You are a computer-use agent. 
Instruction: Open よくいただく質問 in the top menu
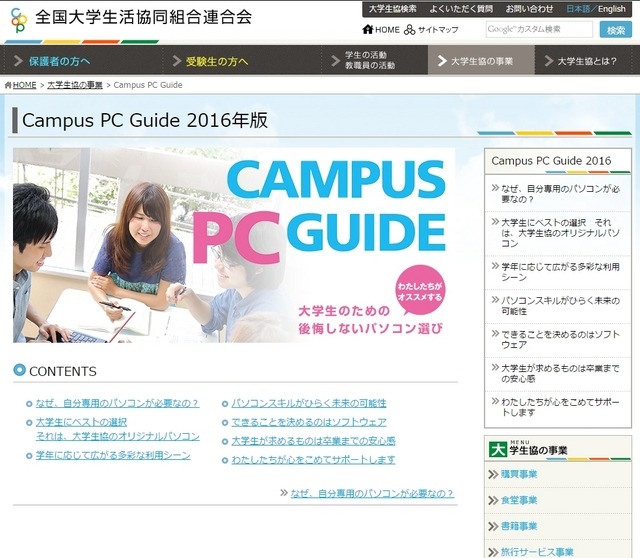461,9
